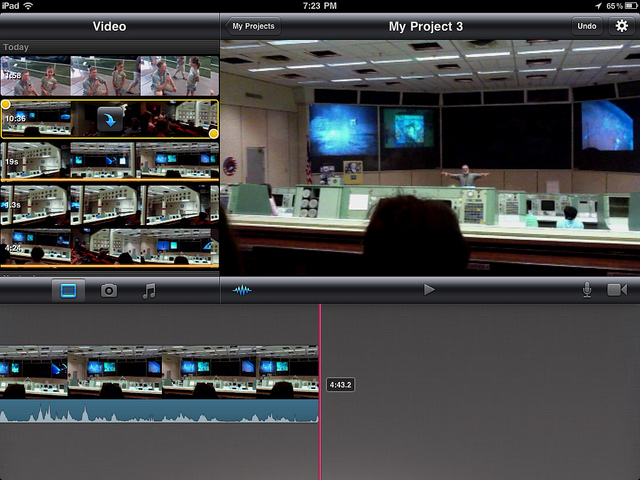Insert selected clip with blue arrow
Viewport: 640px width, 480px height.
click(x=110, y=120)
